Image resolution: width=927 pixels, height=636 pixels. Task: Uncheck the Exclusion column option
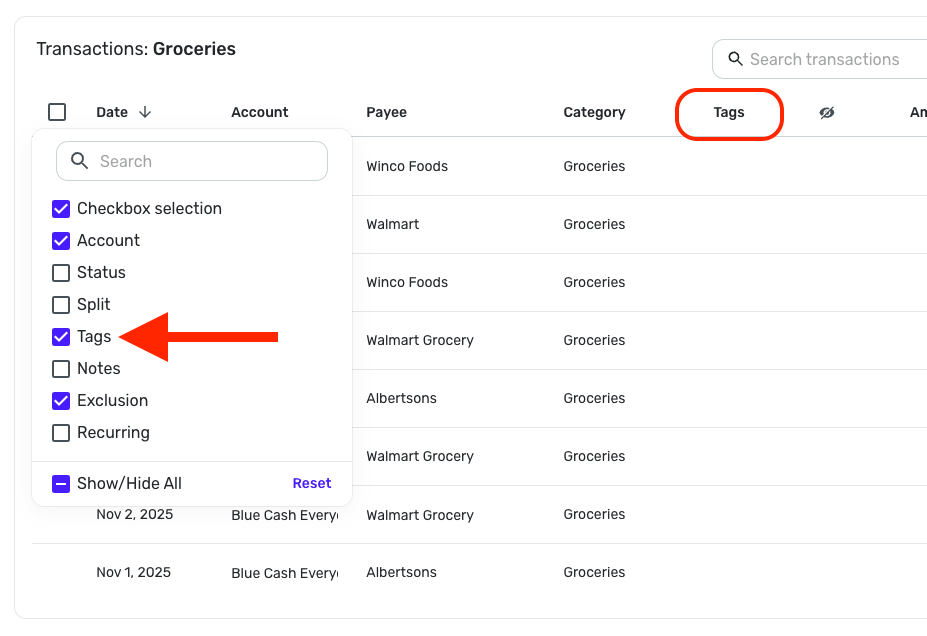[61, 401]
